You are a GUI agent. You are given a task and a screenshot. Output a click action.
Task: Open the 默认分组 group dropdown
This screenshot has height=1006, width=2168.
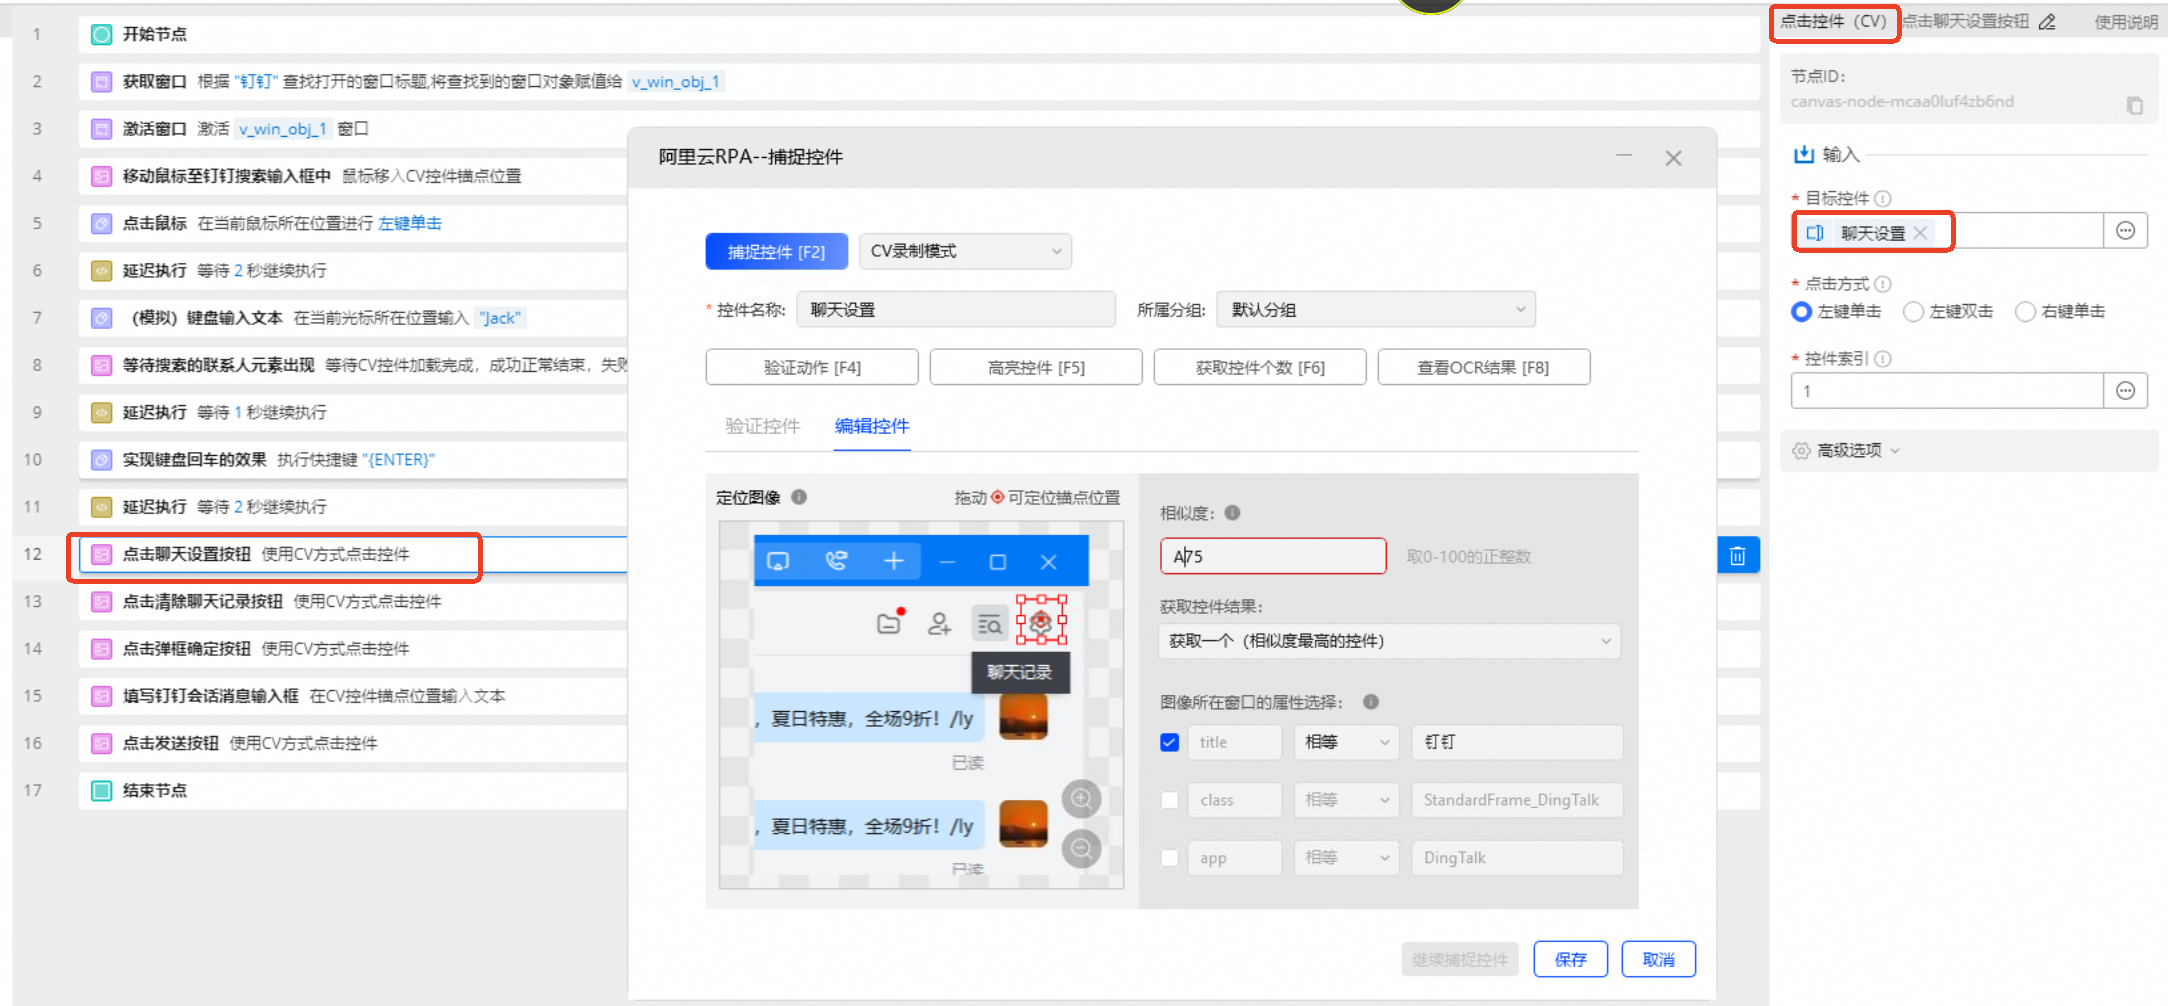tap(1376, 310)
